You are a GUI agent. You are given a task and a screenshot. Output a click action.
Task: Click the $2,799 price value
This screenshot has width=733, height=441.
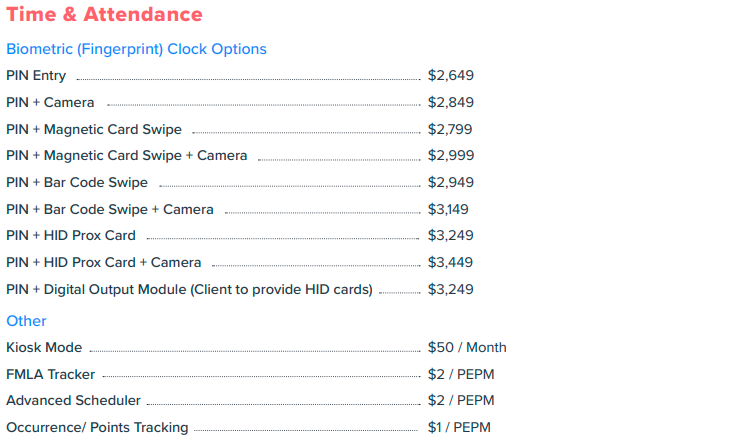(x=450, y=129)
